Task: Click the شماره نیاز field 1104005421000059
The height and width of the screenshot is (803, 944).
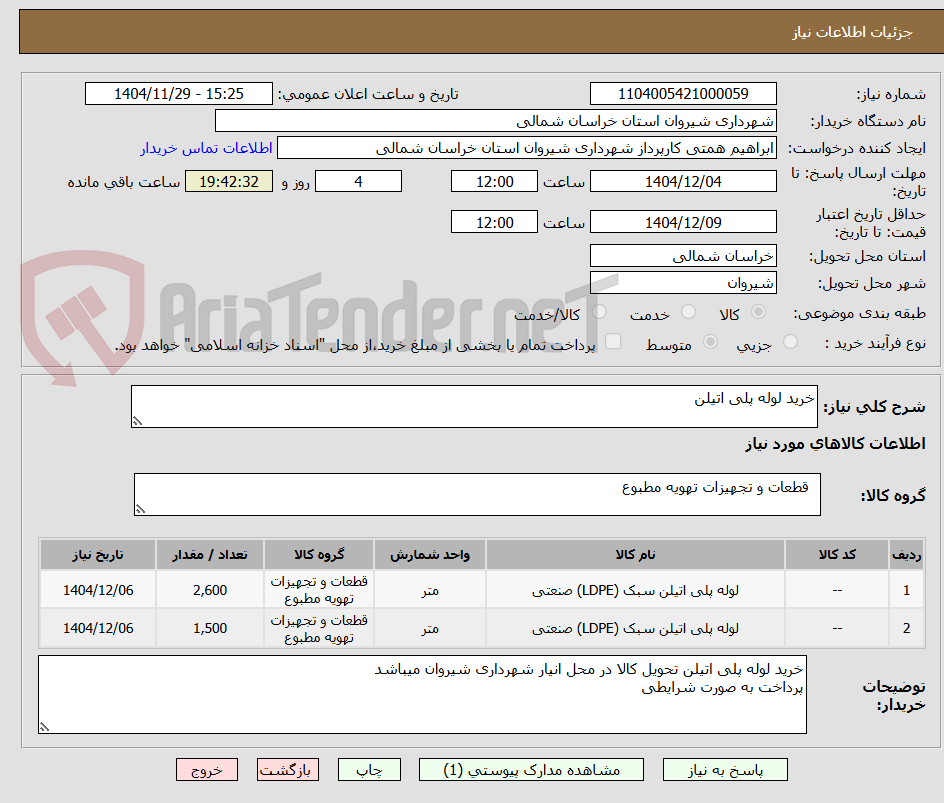Action: point(683,94)
